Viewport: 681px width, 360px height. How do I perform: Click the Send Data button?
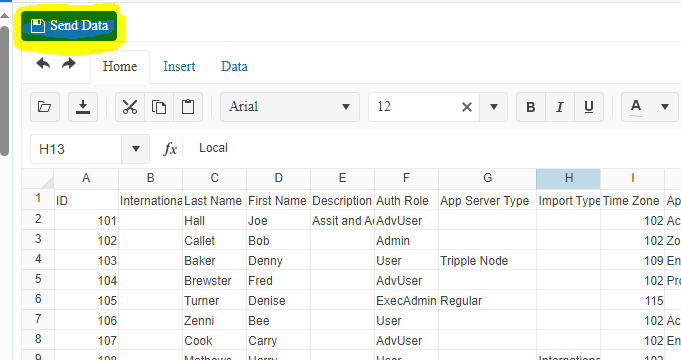pos(69,26)
